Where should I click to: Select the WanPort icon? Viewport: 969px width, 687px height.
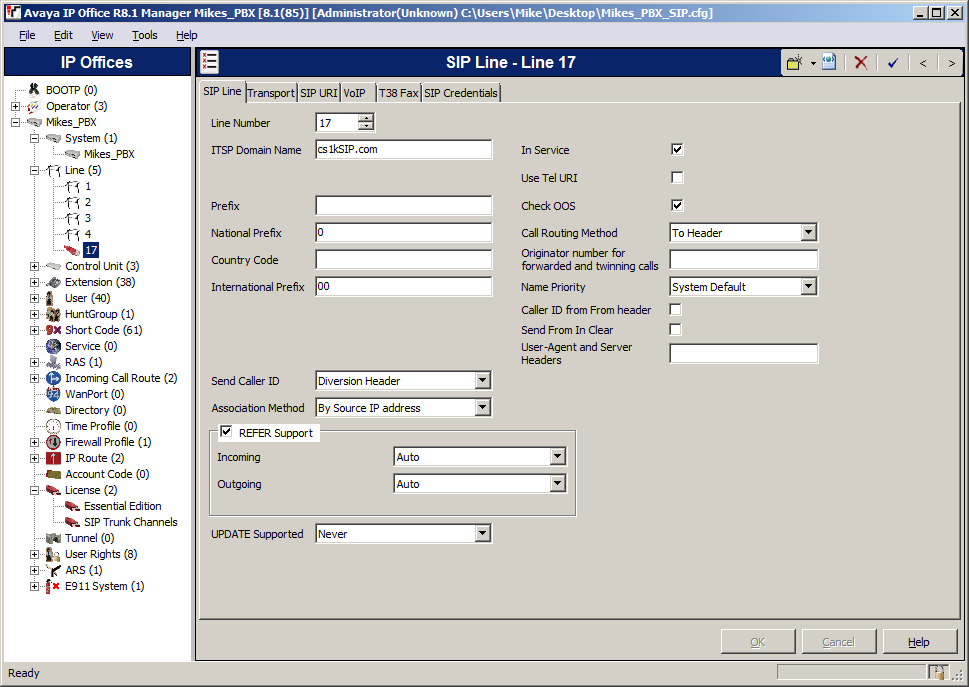pyautogui.click(x=54, y=394)
